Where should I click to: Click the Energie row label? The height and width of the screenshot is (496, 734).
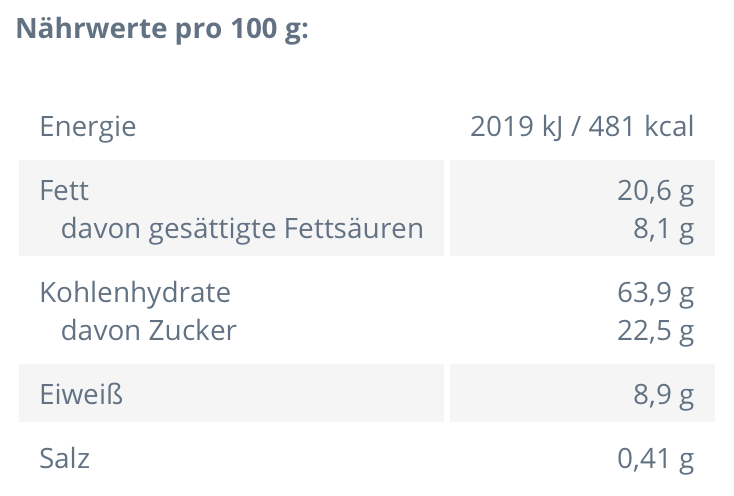click(x=87, y=127)
